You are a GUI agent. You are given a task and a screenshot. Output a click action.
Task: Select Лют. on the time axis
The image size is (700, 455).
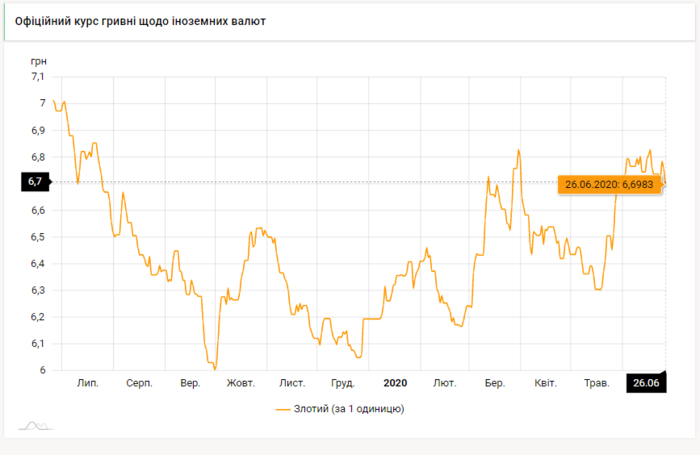(445, 383)
